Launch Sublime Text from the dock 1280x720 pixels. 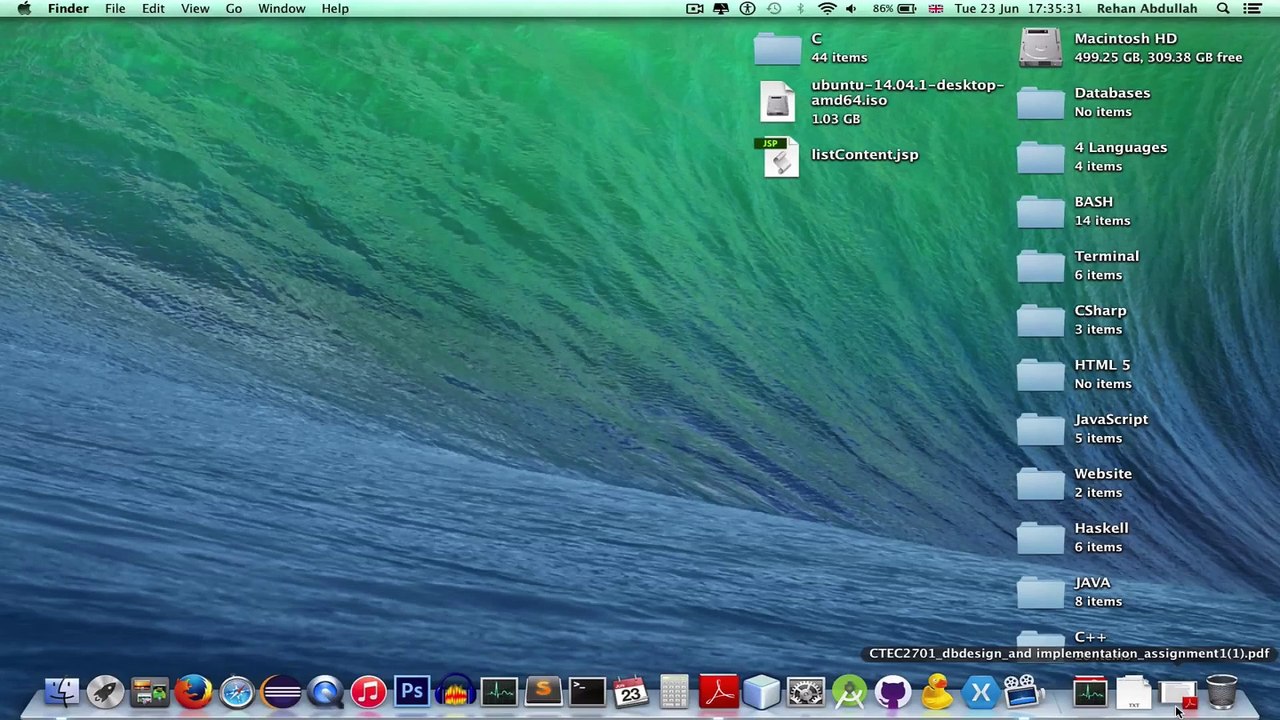[543, 691]
